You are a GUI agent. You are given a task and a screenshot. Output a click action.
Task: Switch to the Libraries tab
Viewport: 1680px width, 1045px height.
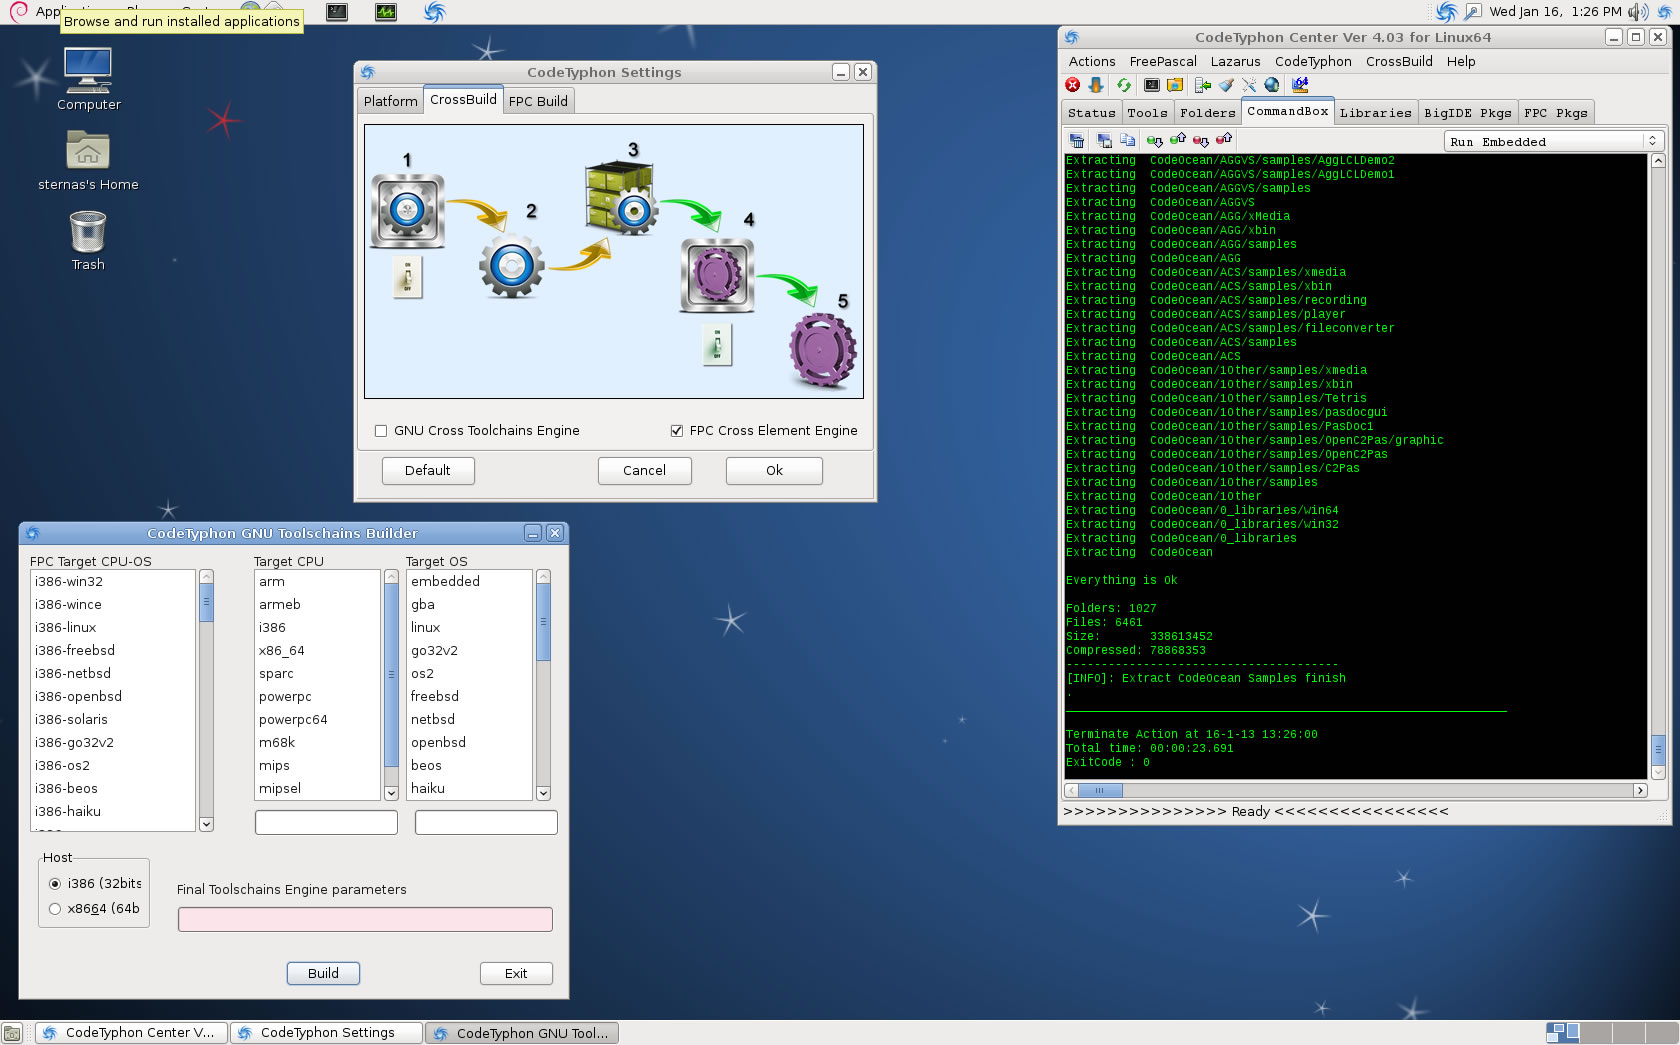coord(1375,113)
